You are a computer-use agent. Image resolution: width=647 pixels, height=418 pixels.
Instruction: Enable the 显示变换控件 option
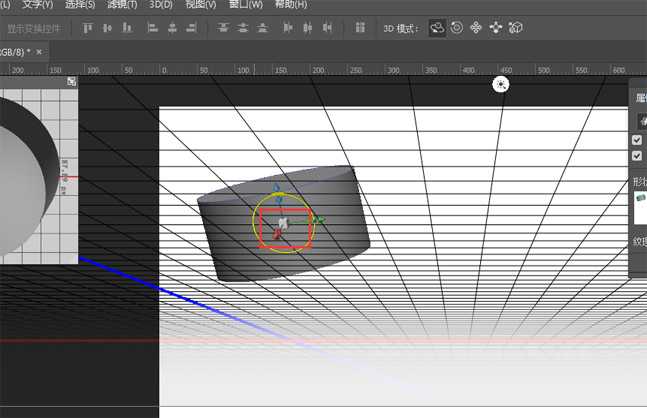pos(34,28)
